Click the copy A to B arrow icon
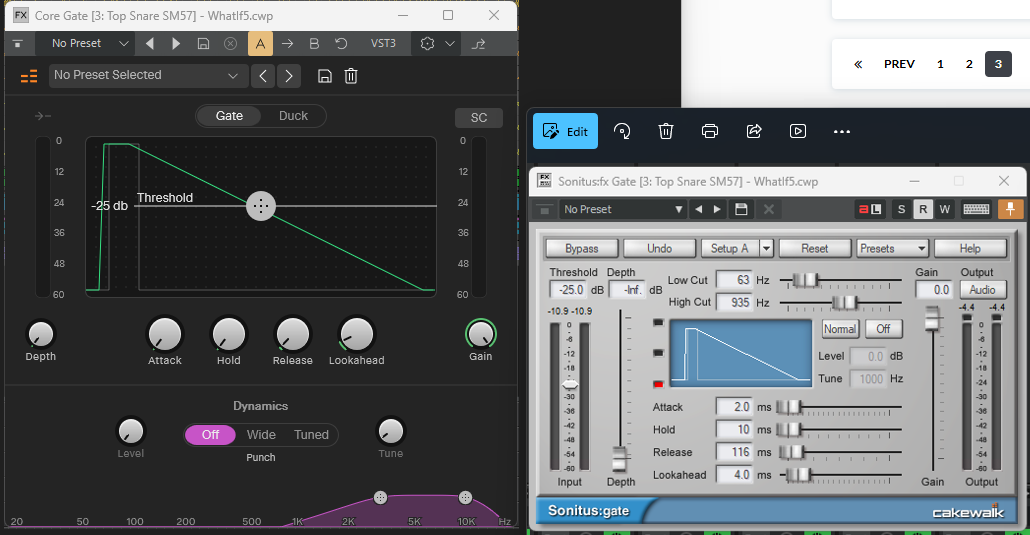 click(x=287, y=44)
